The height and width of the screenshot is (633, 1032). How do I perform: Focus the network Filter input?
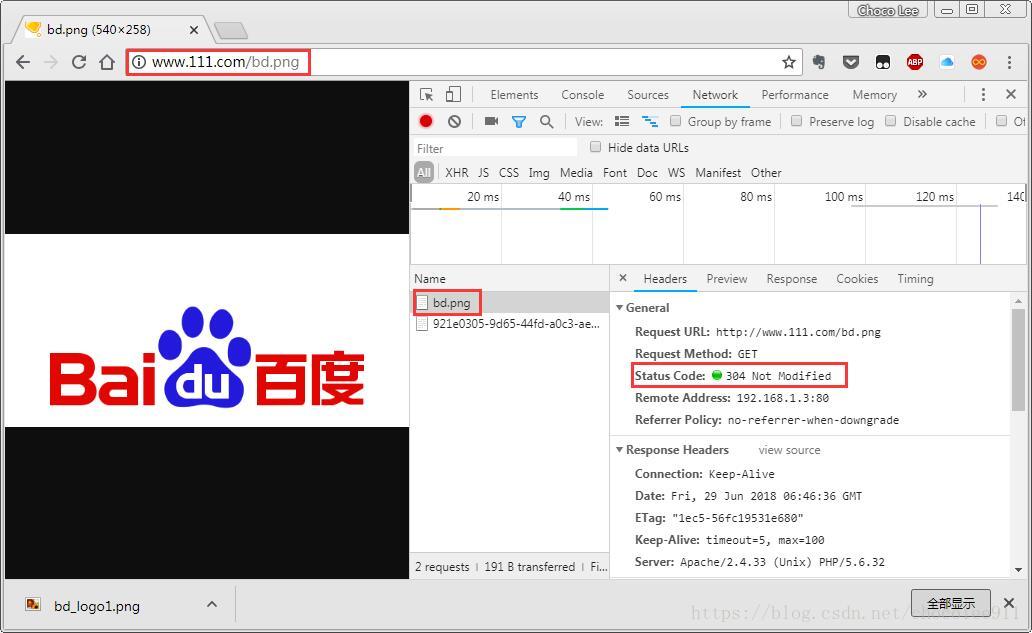coord(495,148)
